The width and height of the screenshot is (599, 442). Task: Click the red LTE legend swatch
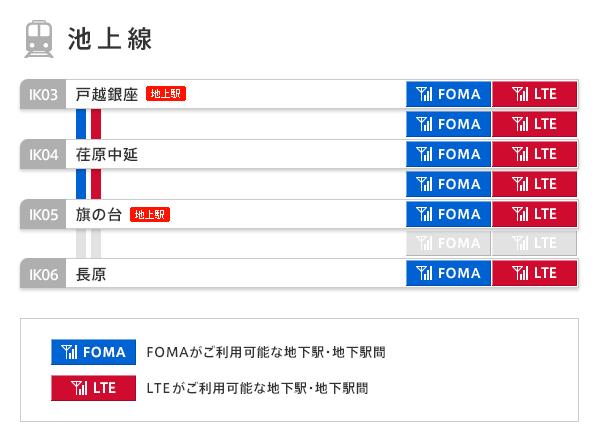coord(94,388)
